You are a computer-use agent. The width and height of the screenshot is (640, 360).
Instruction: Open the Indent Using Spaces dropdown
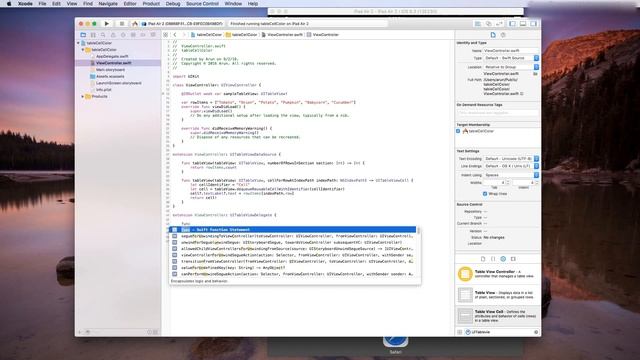coord(511,175)
